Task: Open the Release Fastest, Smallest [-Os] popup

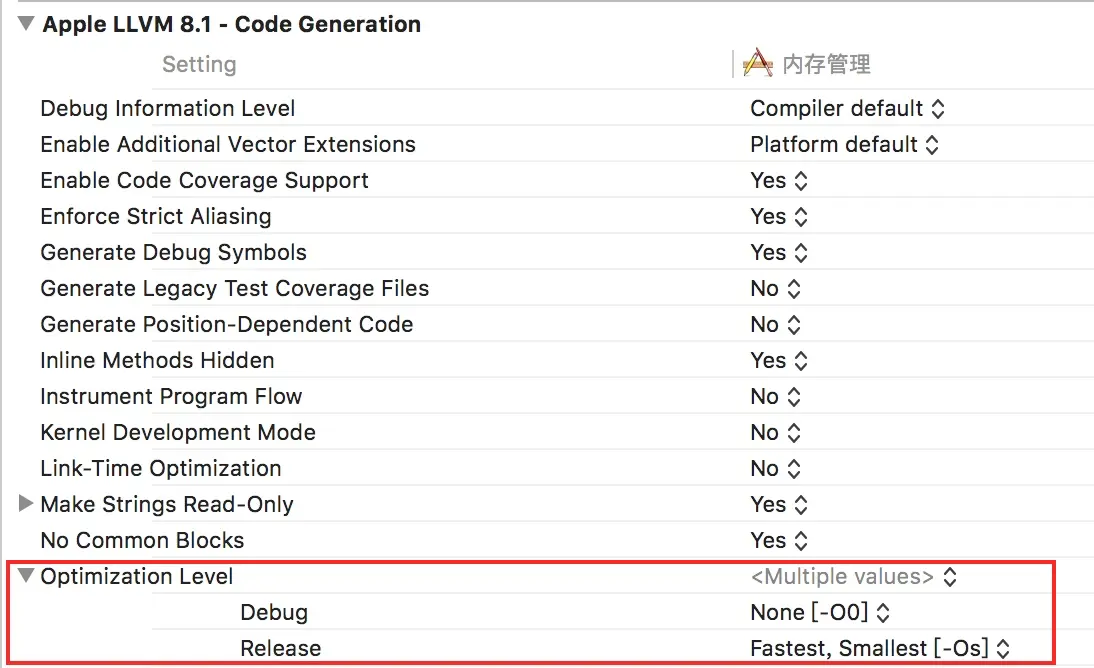Action: (881, 648)
